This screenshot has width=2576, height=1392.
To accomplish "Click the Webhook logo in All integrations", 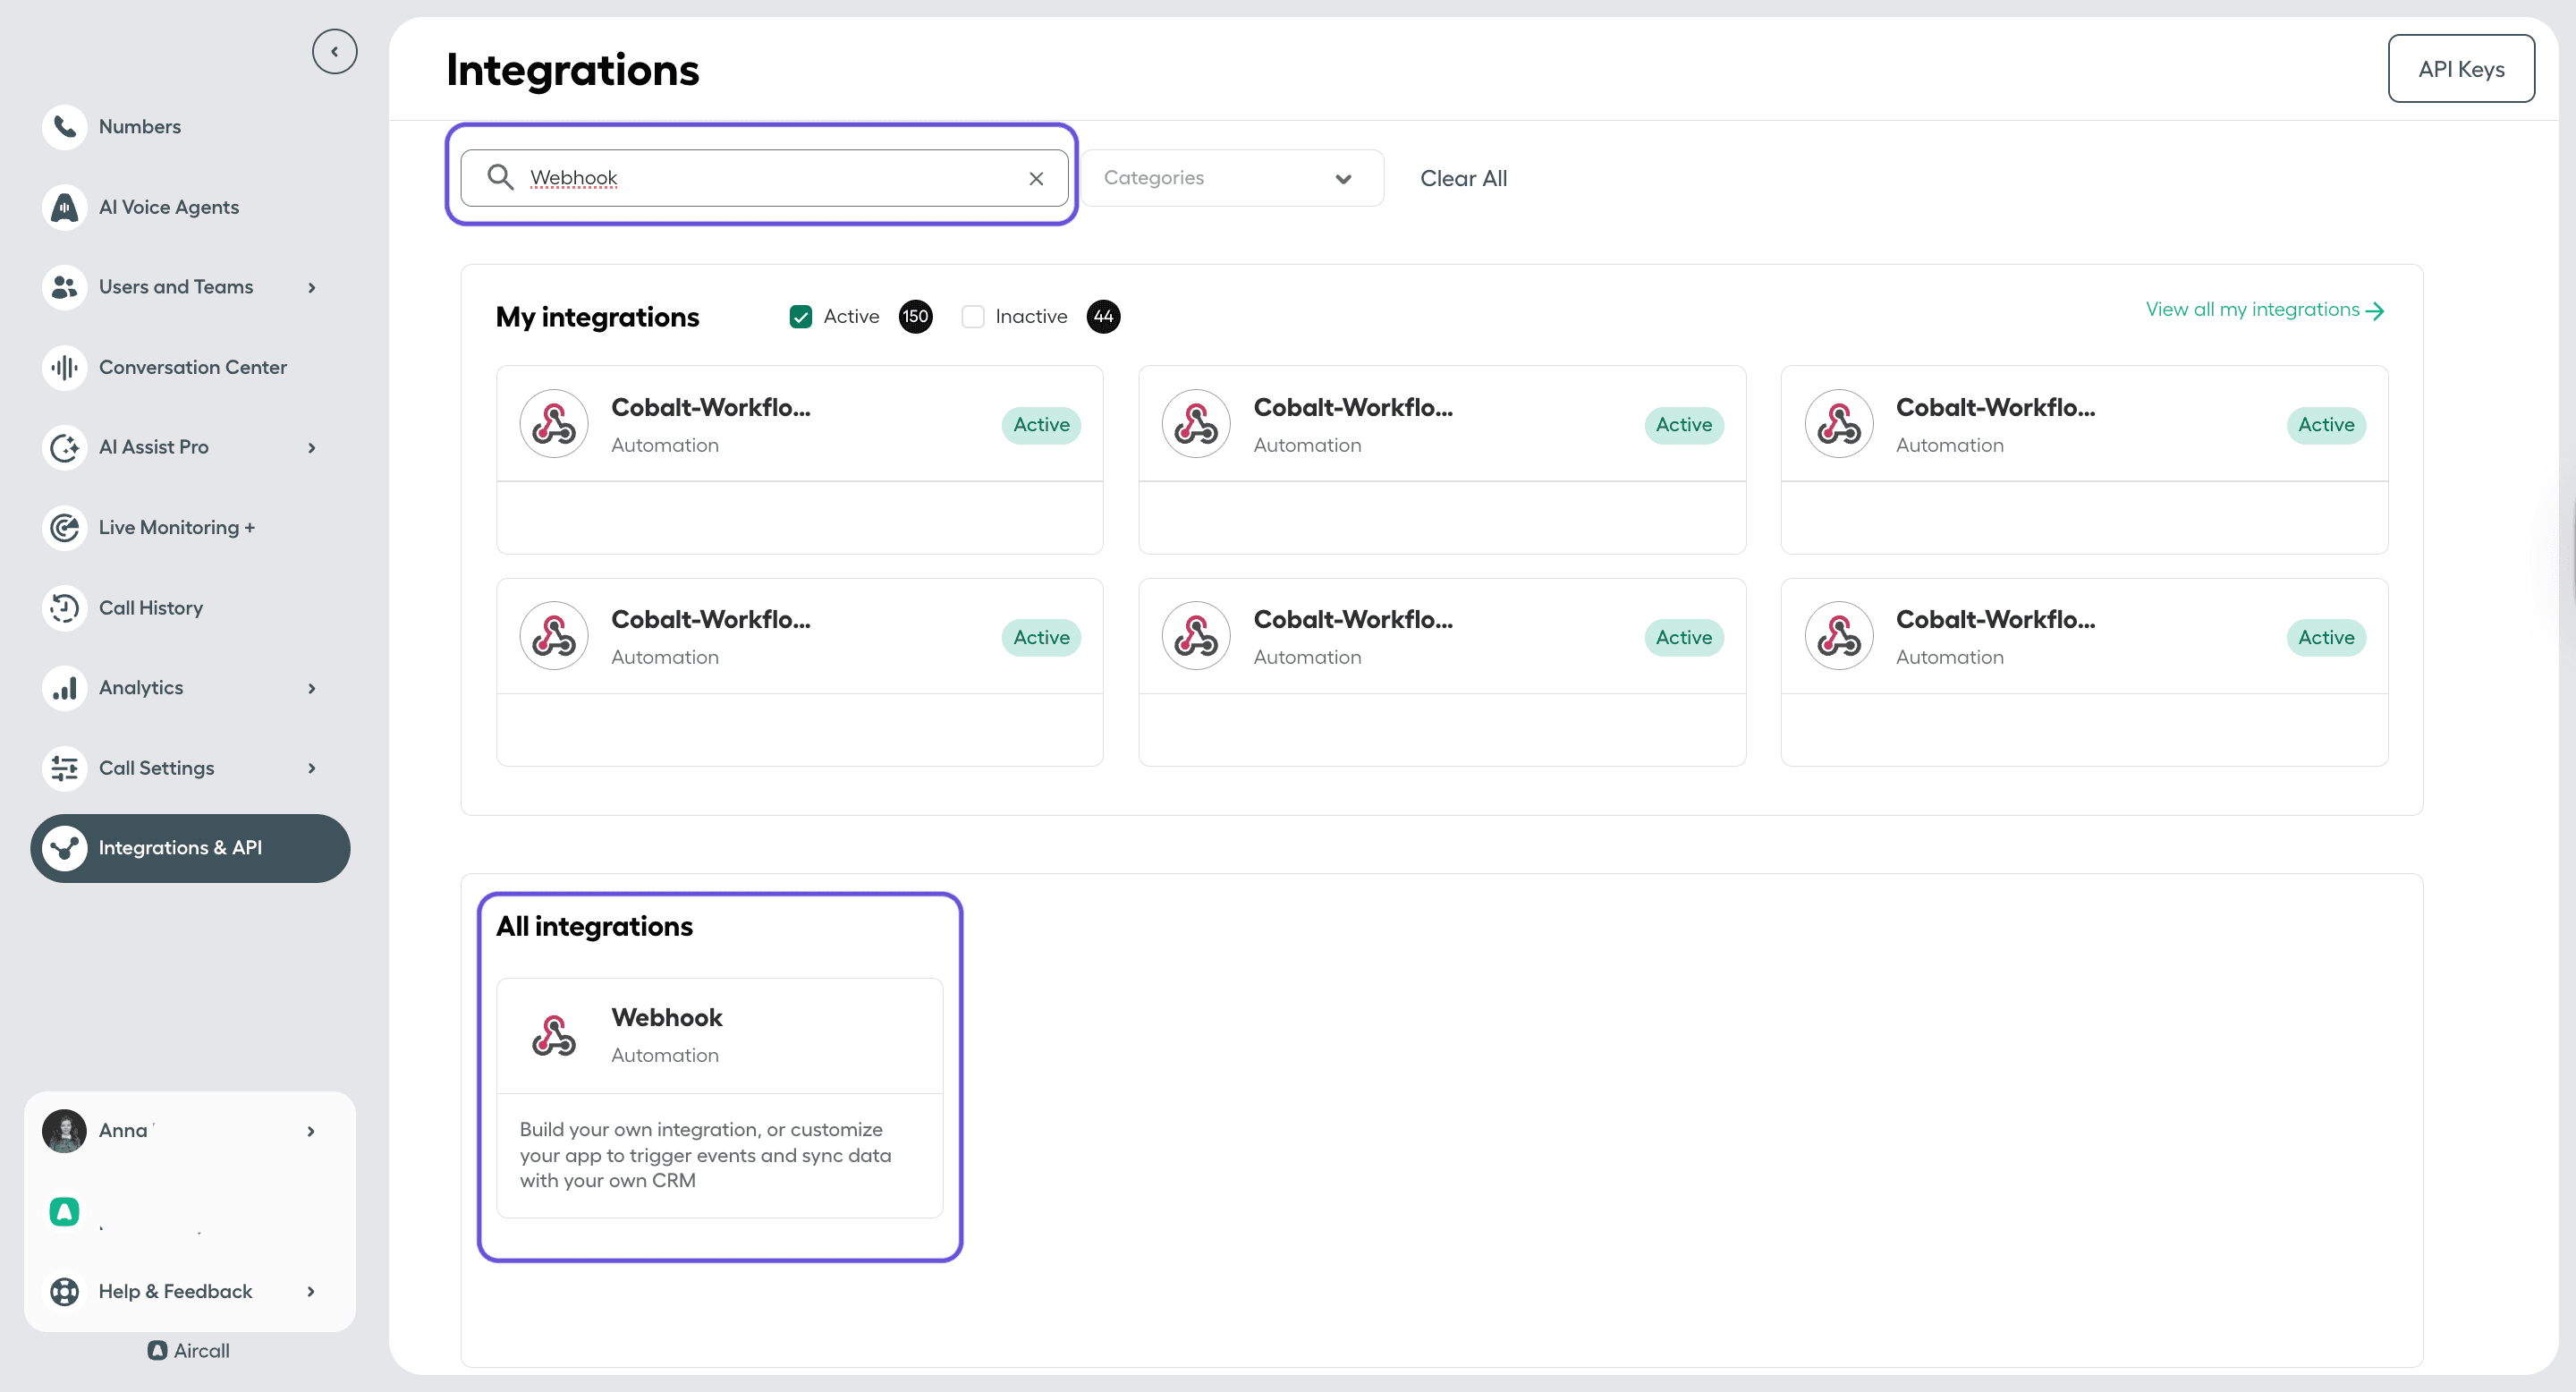I will point(553,1035).
